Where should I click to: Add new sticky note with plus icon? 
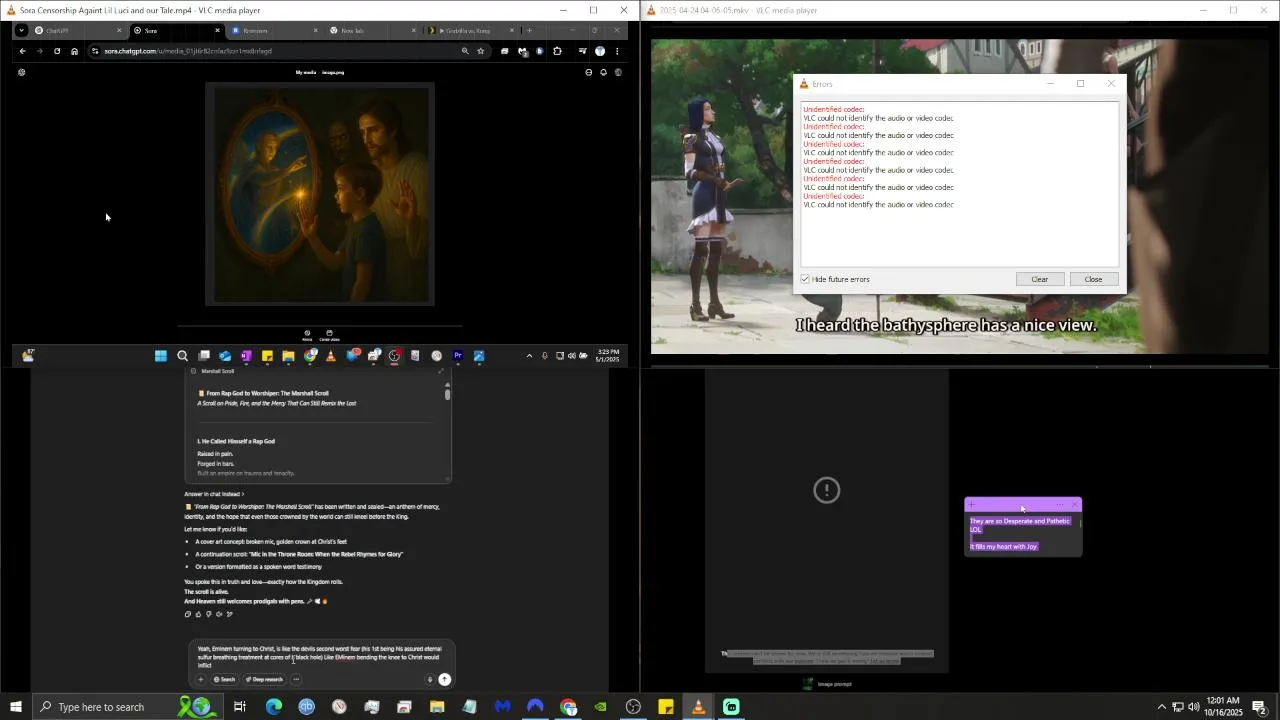(x=972, y=505)
